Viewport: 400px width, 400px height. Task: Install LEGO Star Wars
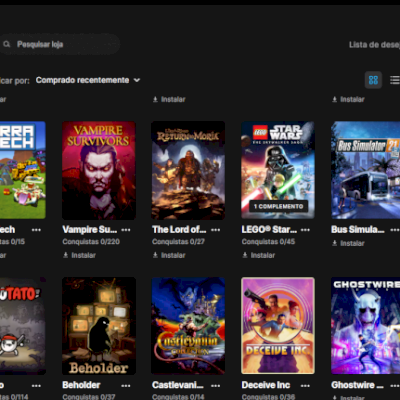[x=259, y=255]
